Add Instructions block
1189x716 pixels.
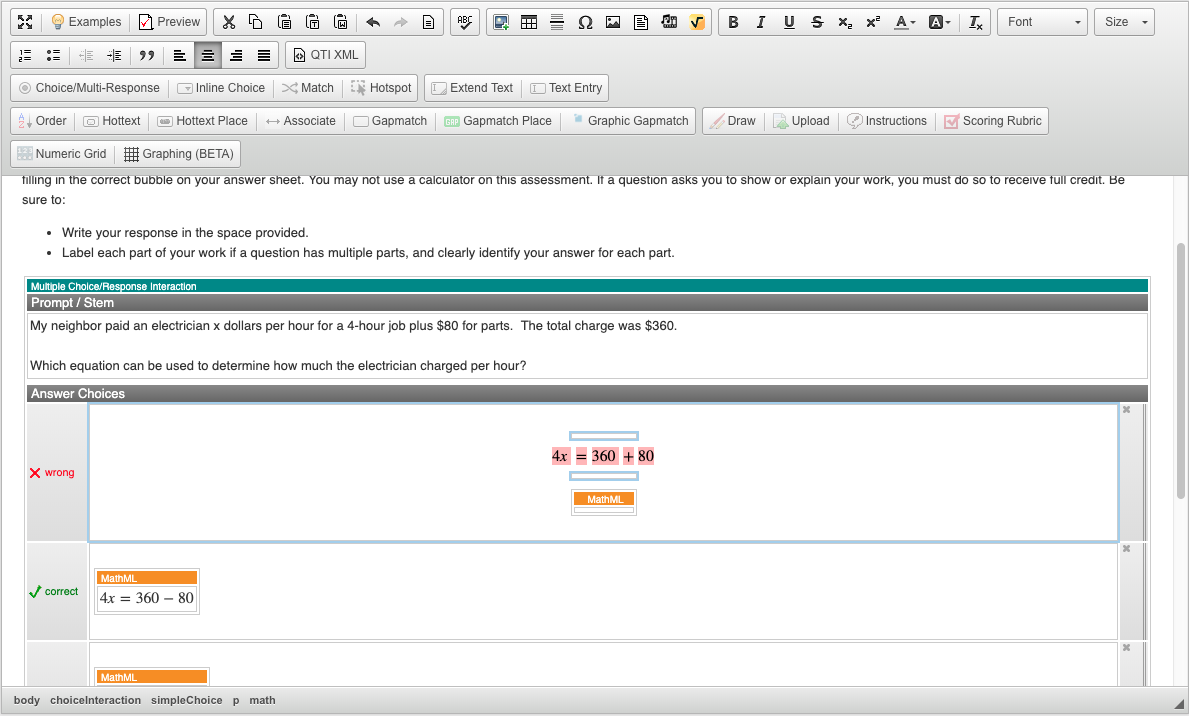point(886,121)
